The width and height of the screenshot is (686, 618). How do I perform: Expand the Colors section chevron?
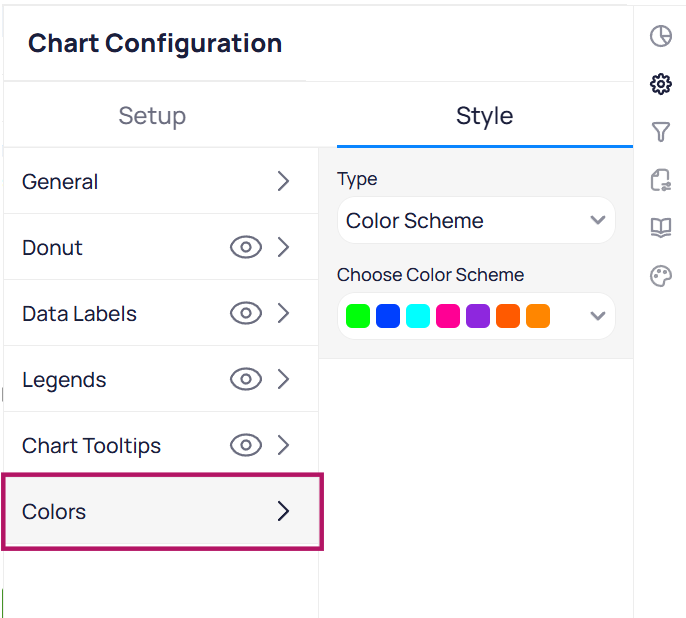[283, 512]
